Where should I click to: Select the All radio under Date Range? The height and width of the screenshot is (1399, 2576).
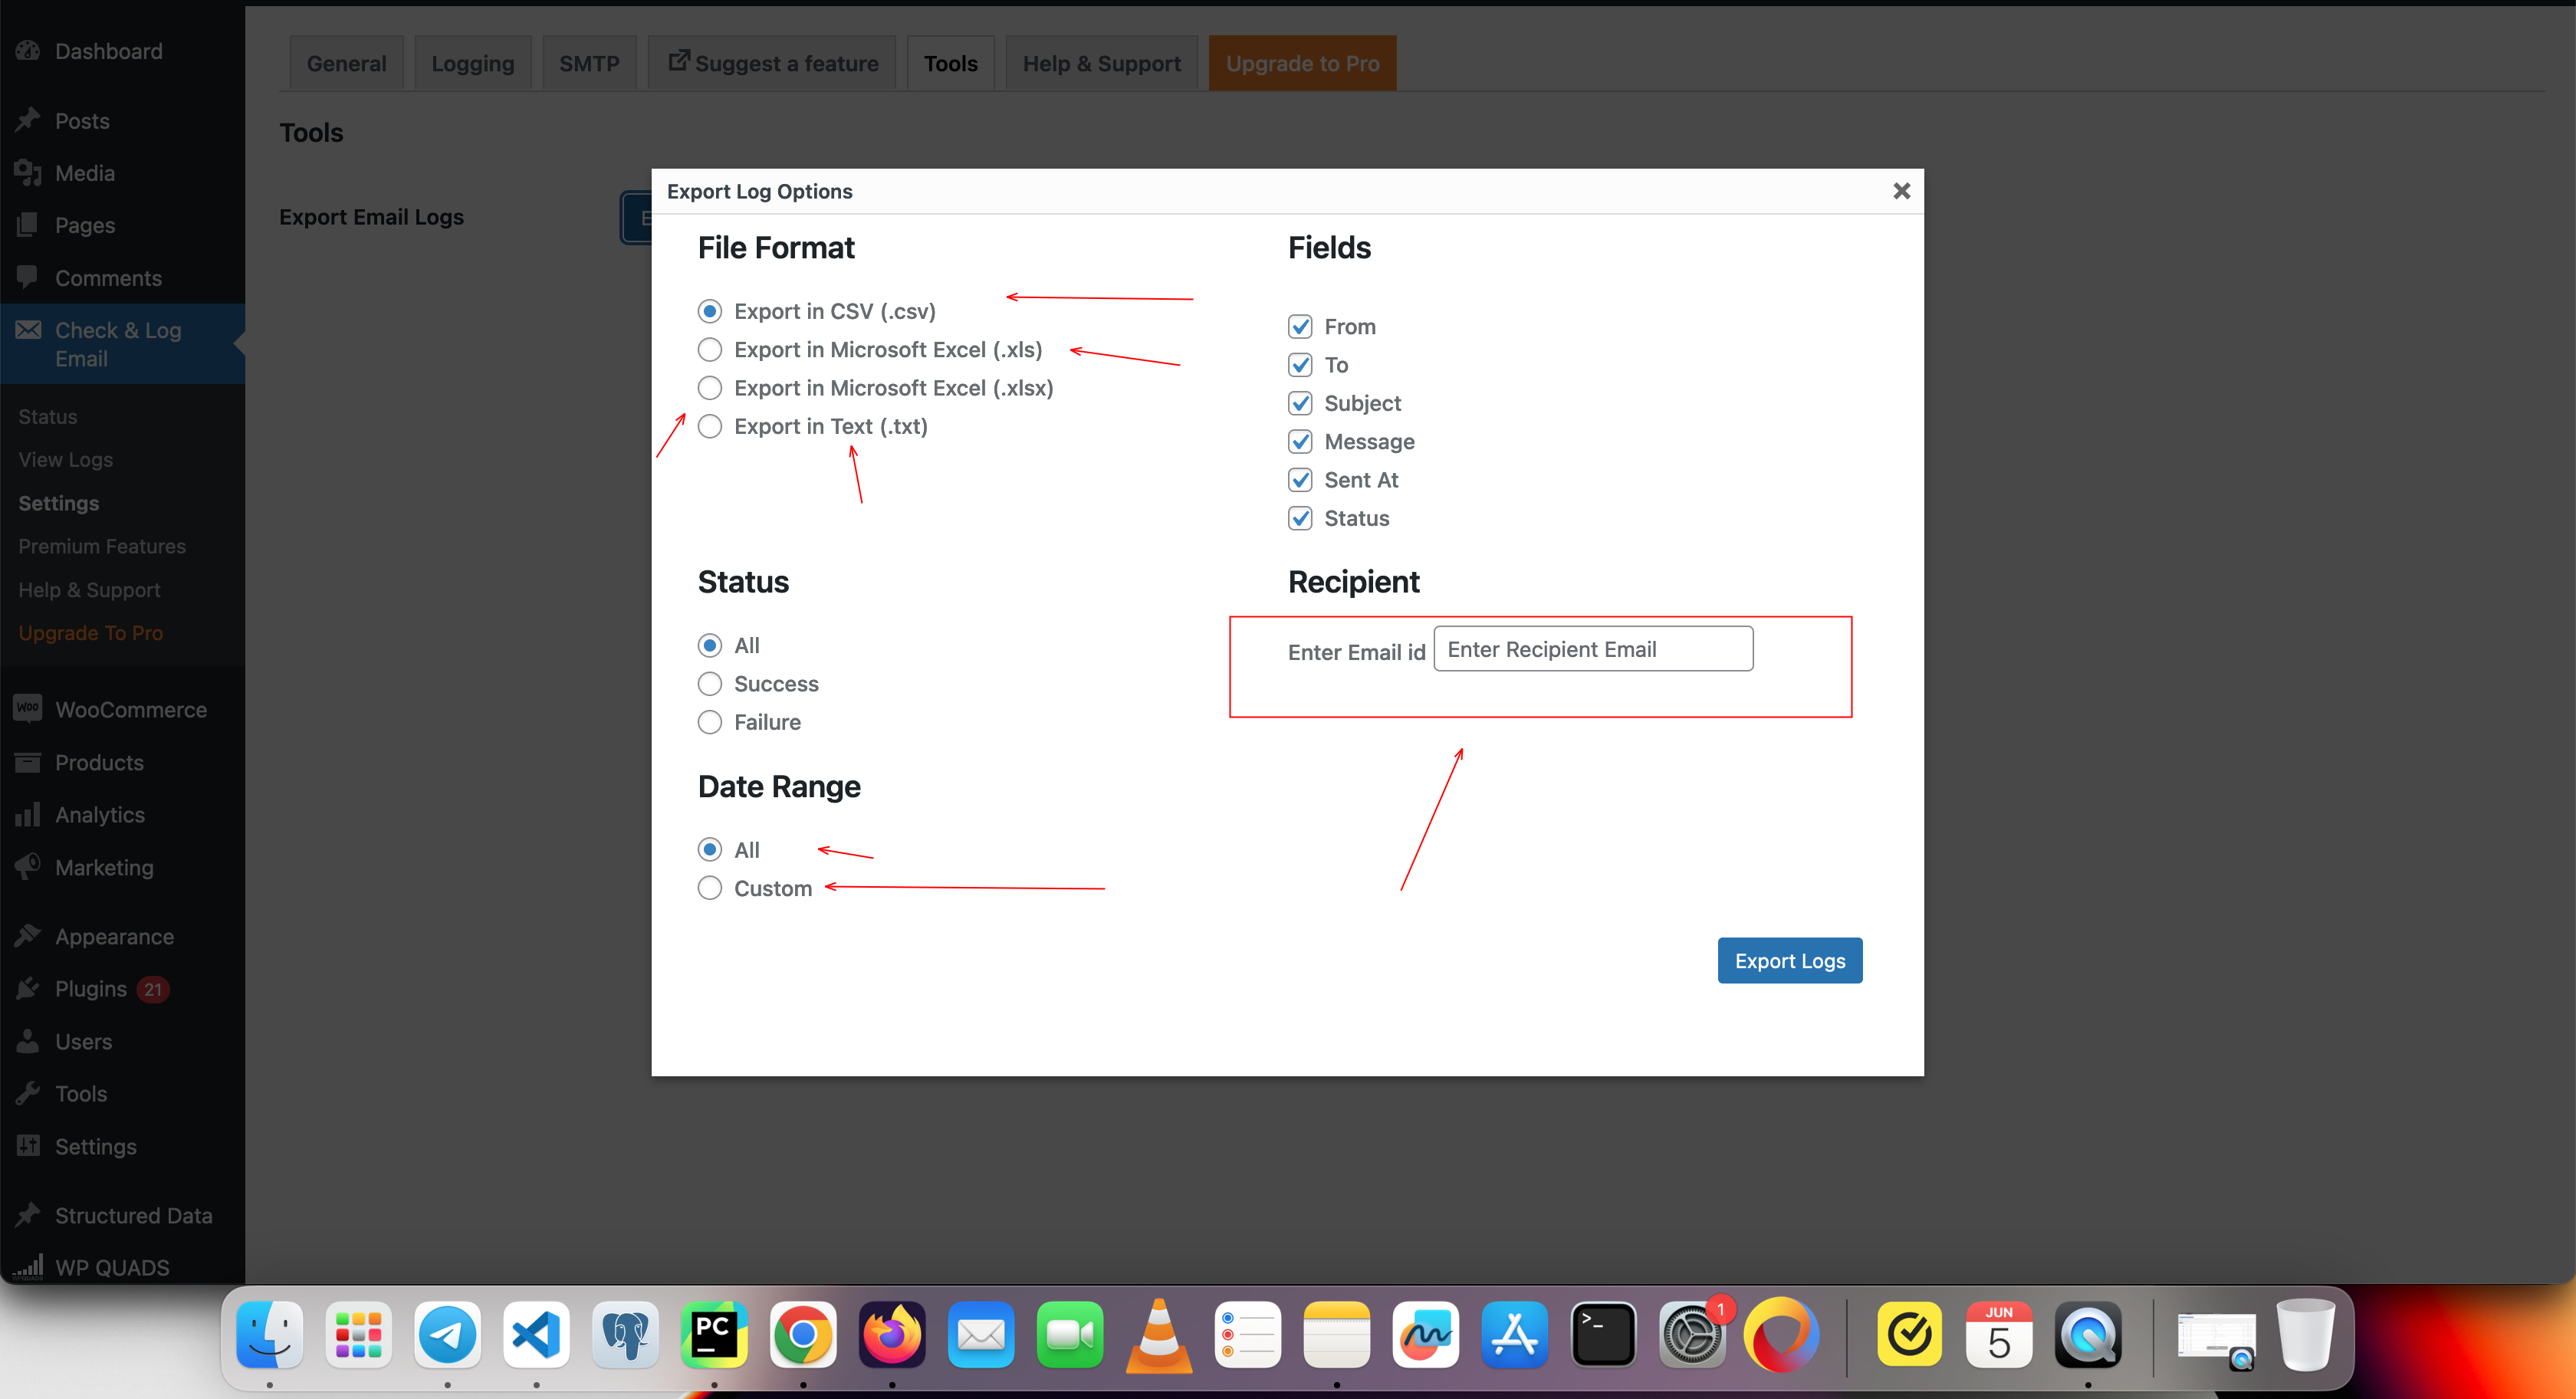click(x=709, y=850)
